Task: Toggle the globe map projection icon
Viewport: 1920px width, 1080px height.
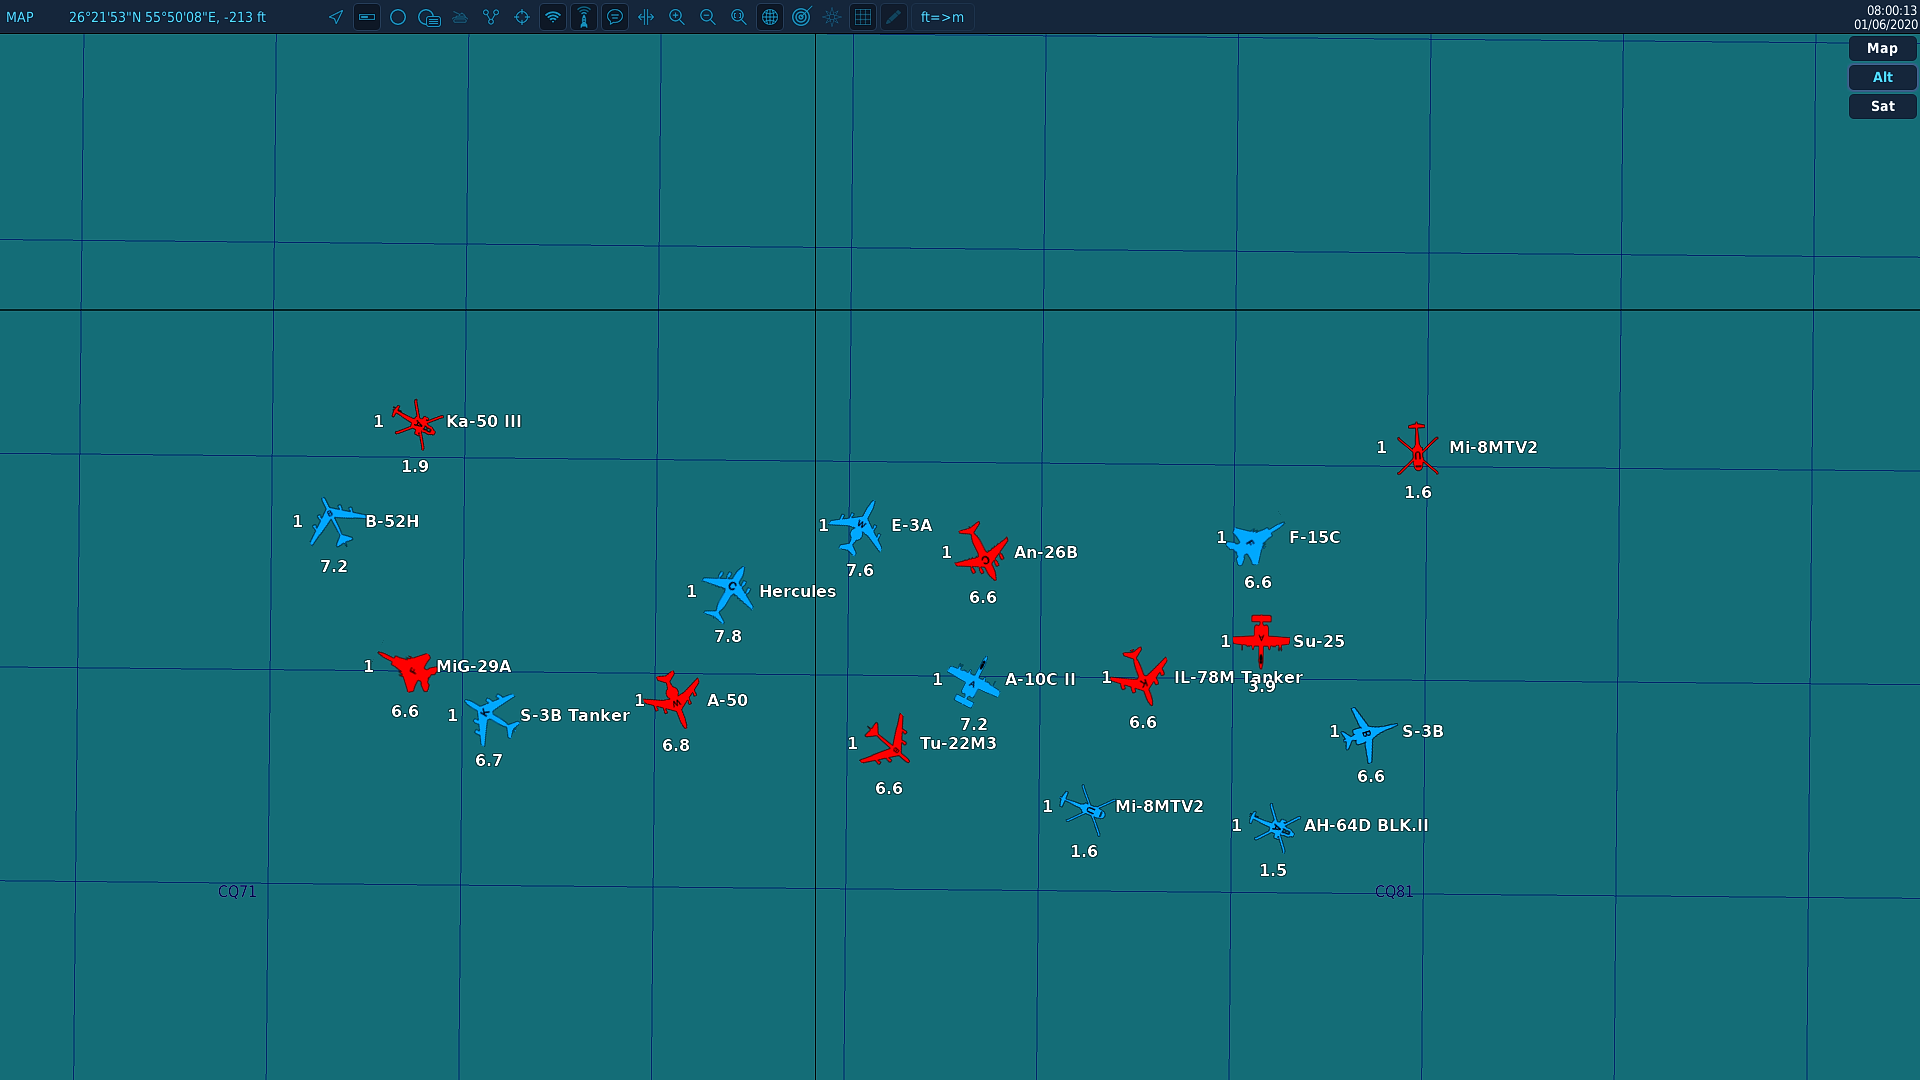Action: click(x=770, y=17)
